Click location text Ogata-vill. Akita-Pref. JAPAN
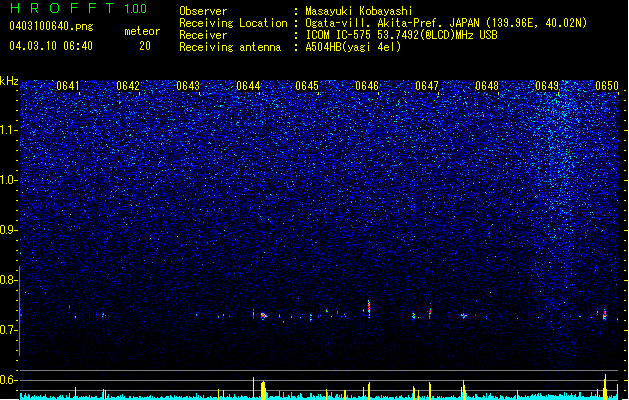Screen dimensions: 629x400 point(391,23)
